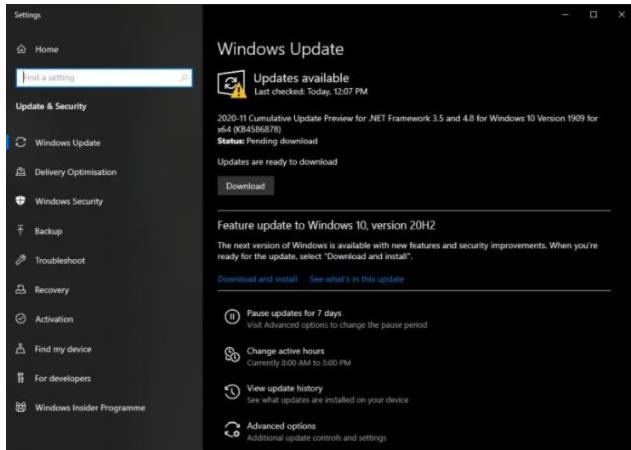Click the search magnifier icon in Find a setting
The height and width of the screenshot is (450, 631).
pyautogui.click(x=184, y=77)
